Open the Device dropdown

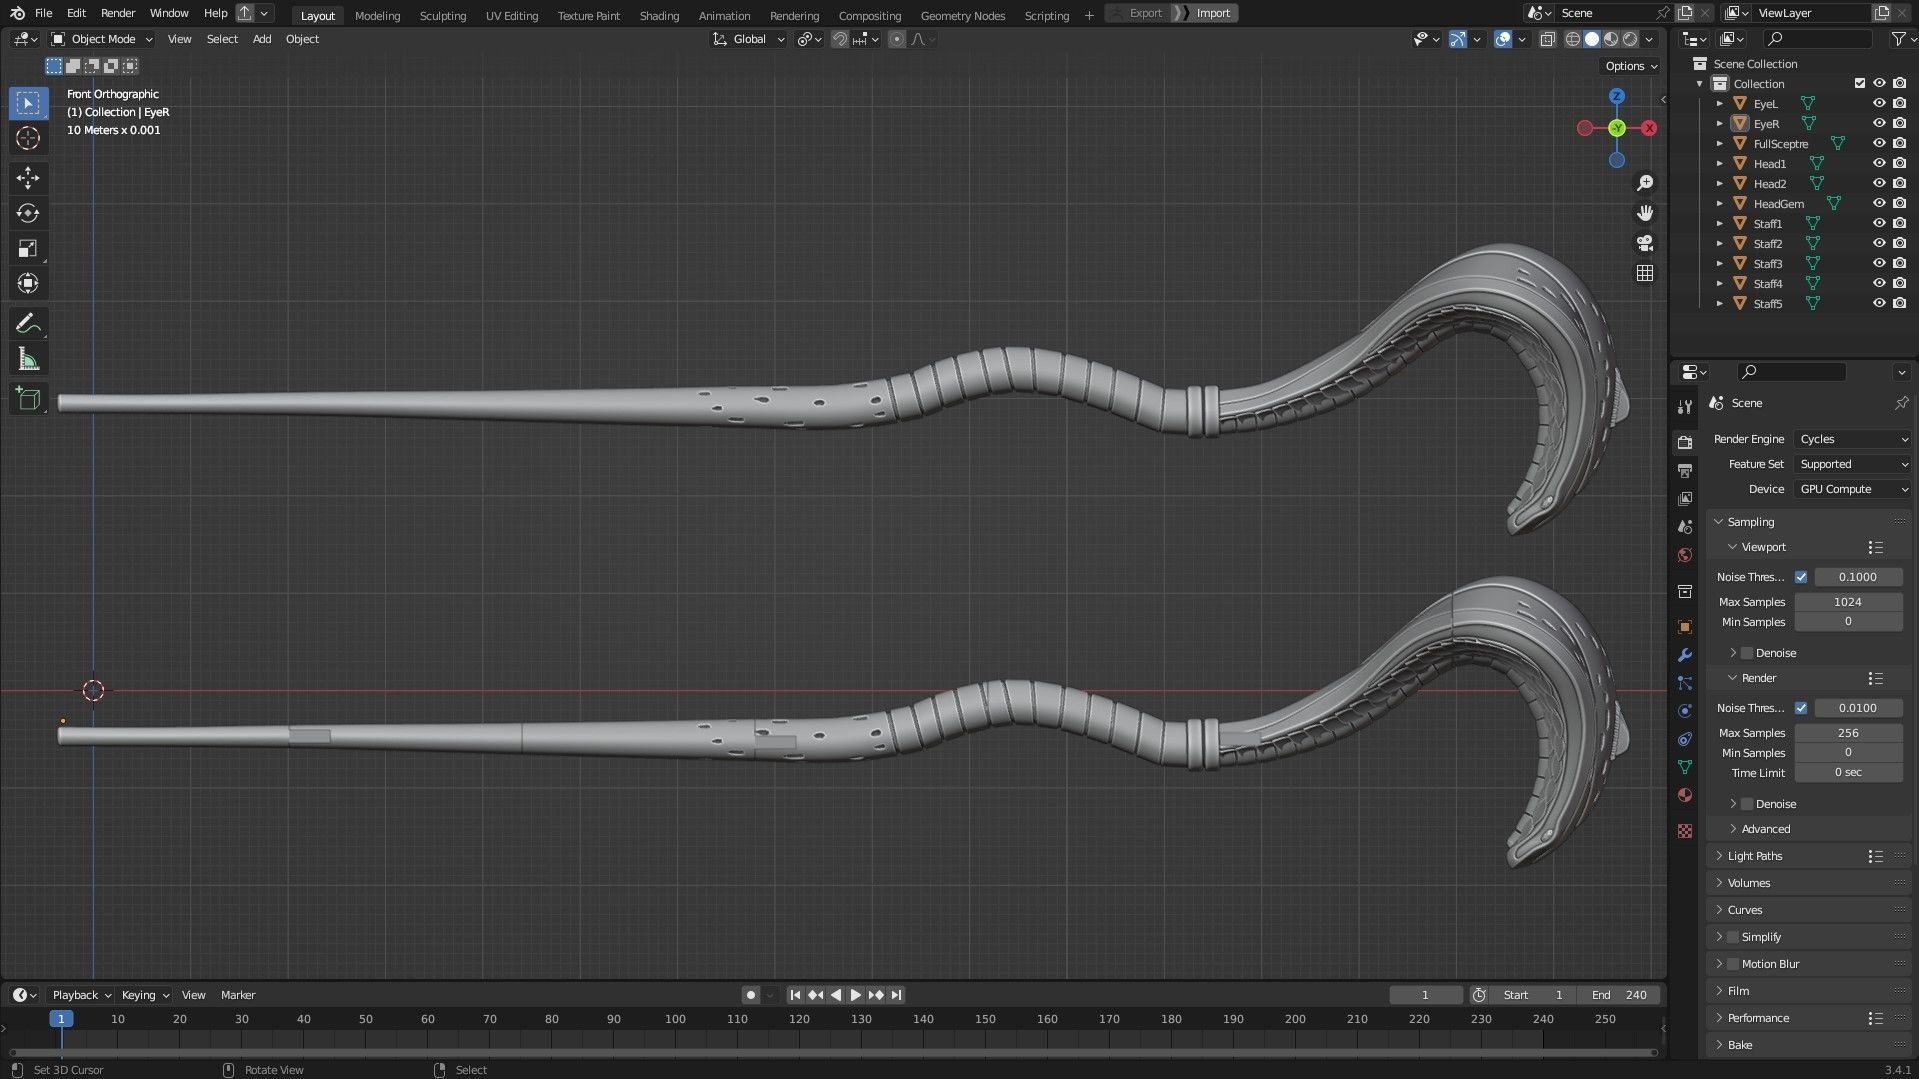coord(1852,489)
